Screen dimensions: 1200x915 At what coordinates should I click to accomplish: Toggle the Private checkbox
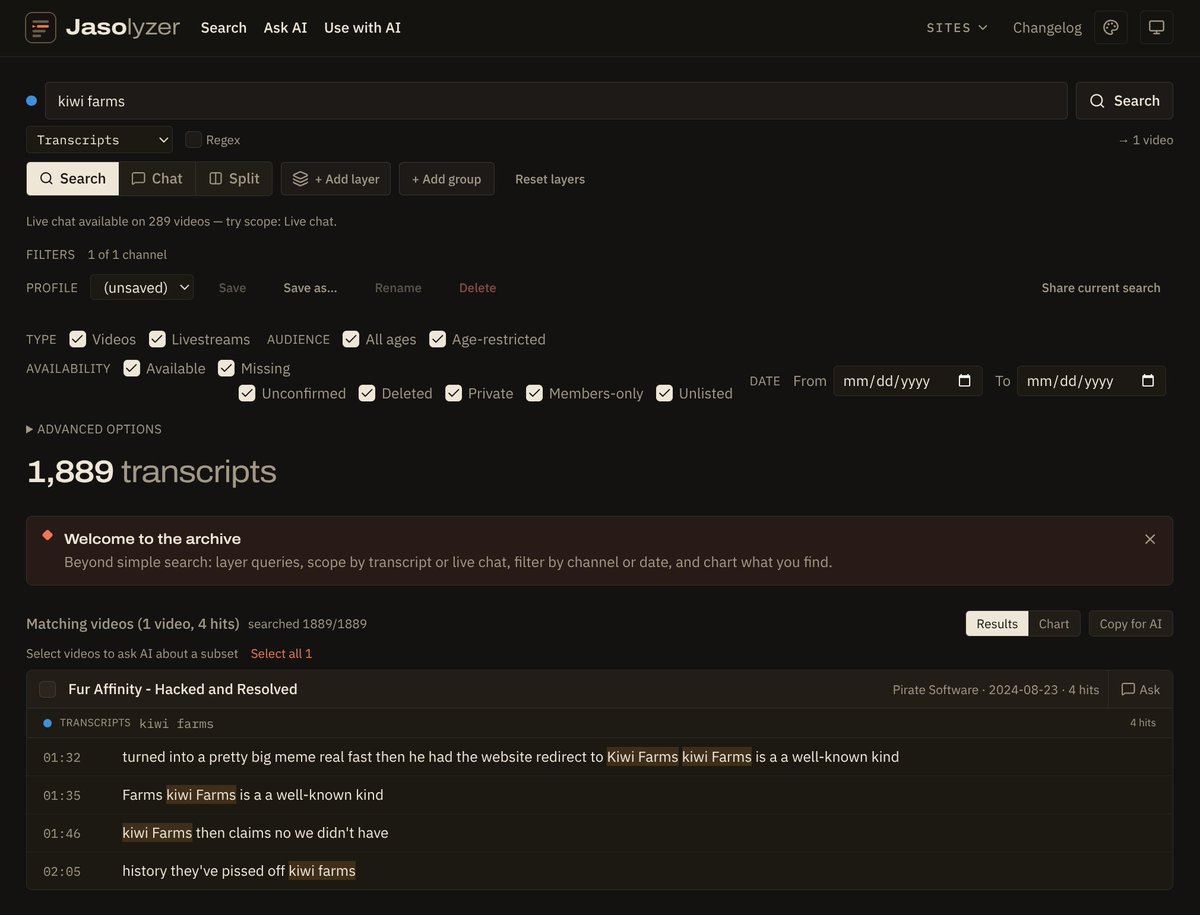454,393
